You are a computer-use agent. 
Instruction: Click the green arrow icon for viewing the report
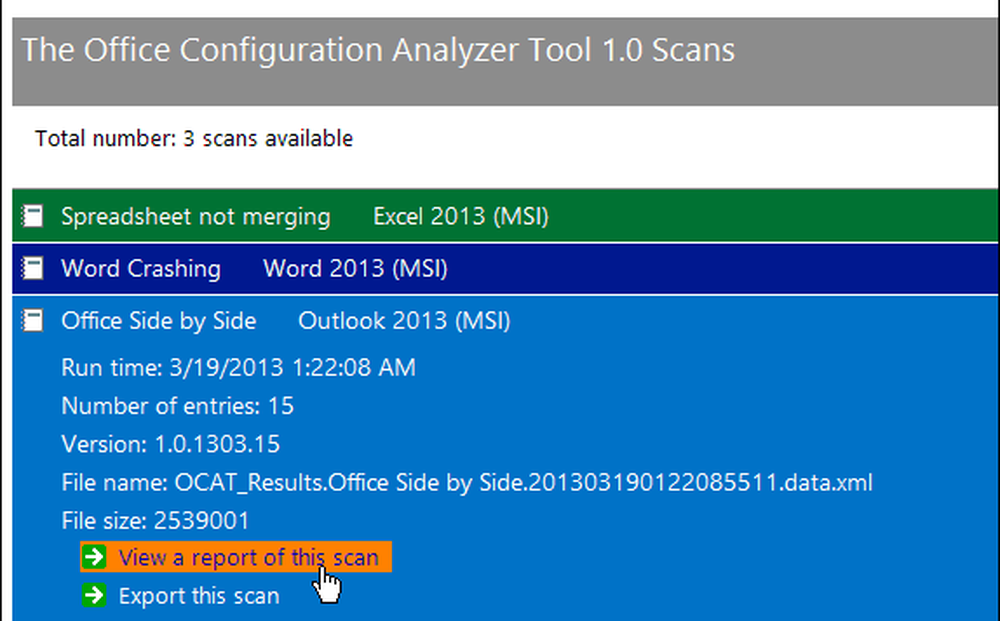pyautogui.click(x=95, y=557)
